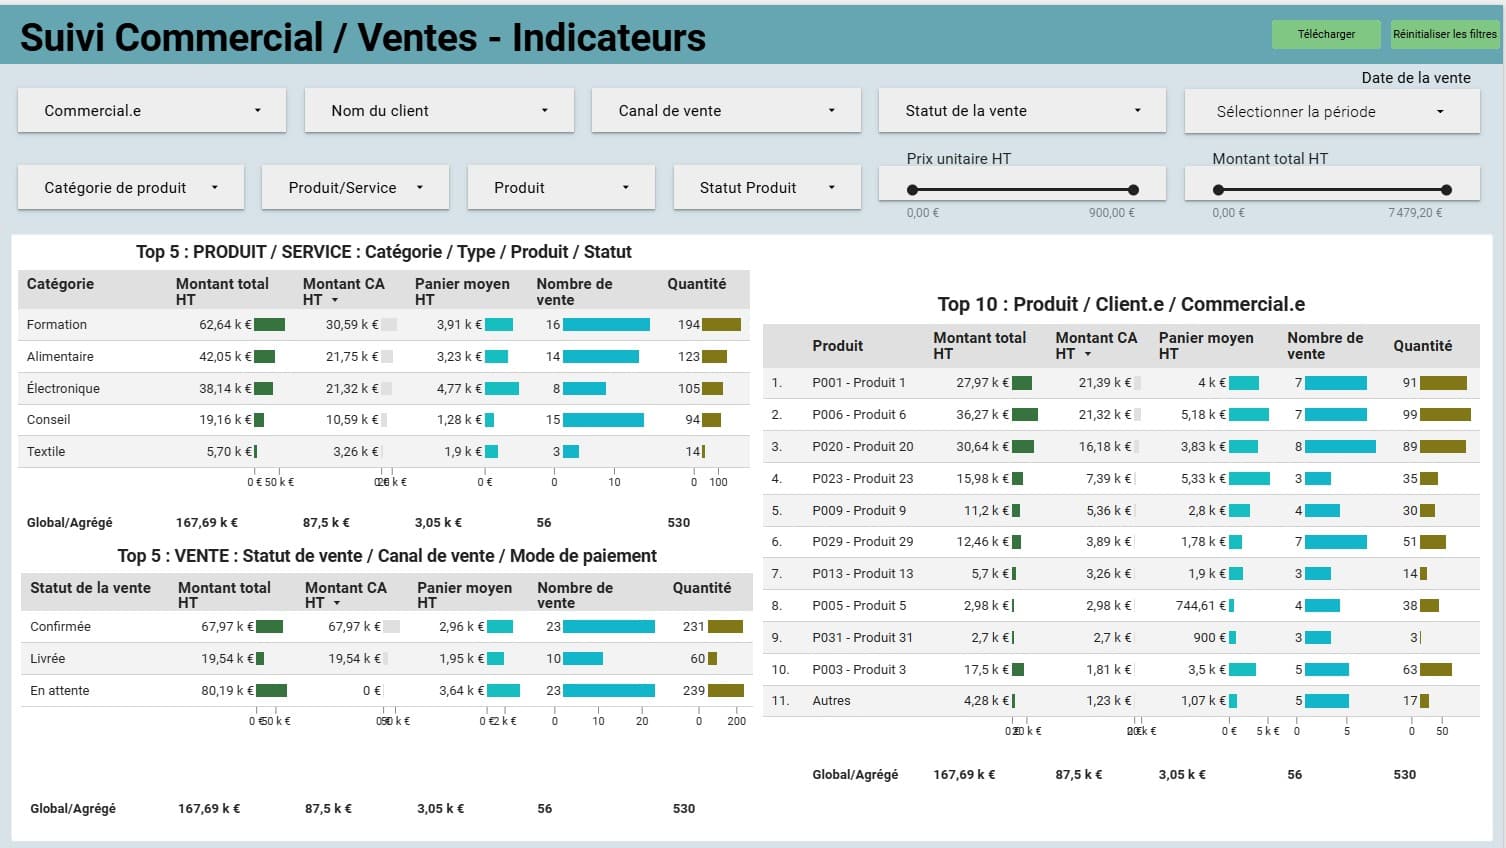The image size is (1506, 848).
Task: Click Panier moyen HT header in Top 10 table
Action: pyautogui.click(x=1206, y=345)
